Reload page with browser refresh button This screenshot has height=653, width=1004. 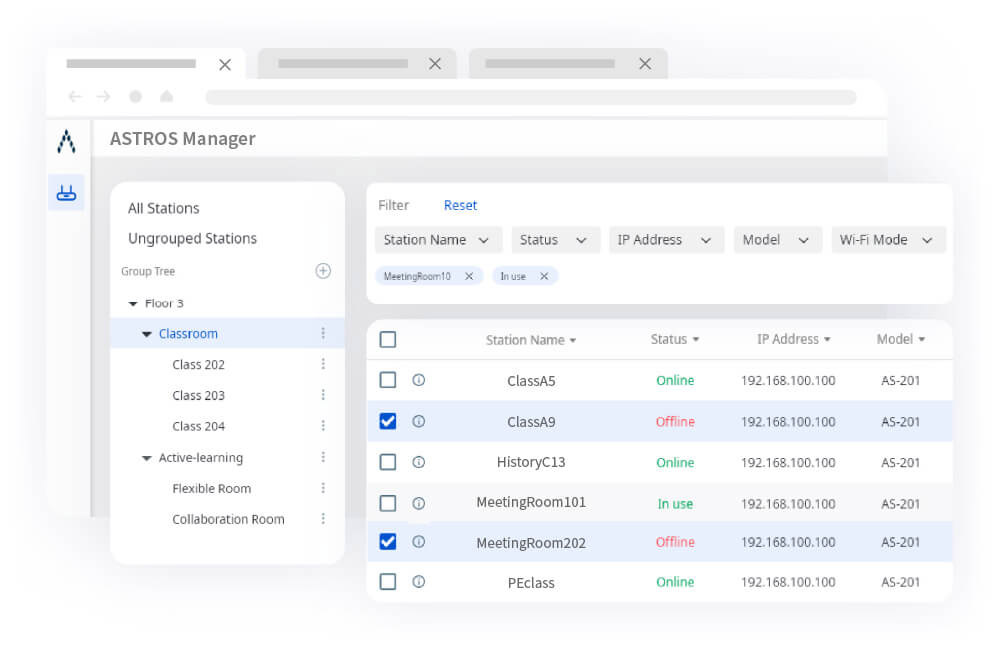coord(135,97)
